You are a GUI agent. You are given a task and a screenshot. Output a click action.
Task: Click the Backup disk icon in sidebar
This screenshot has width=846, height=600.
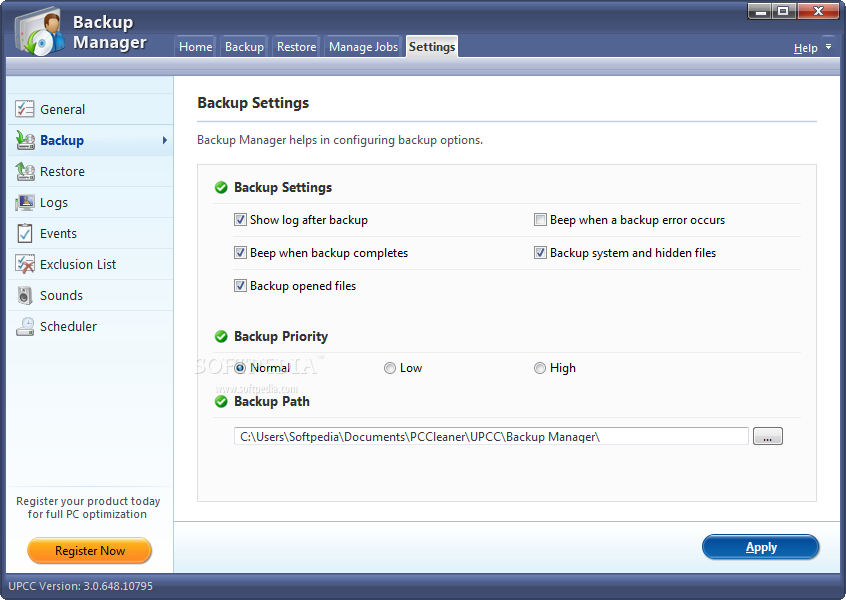pos(25,140)
